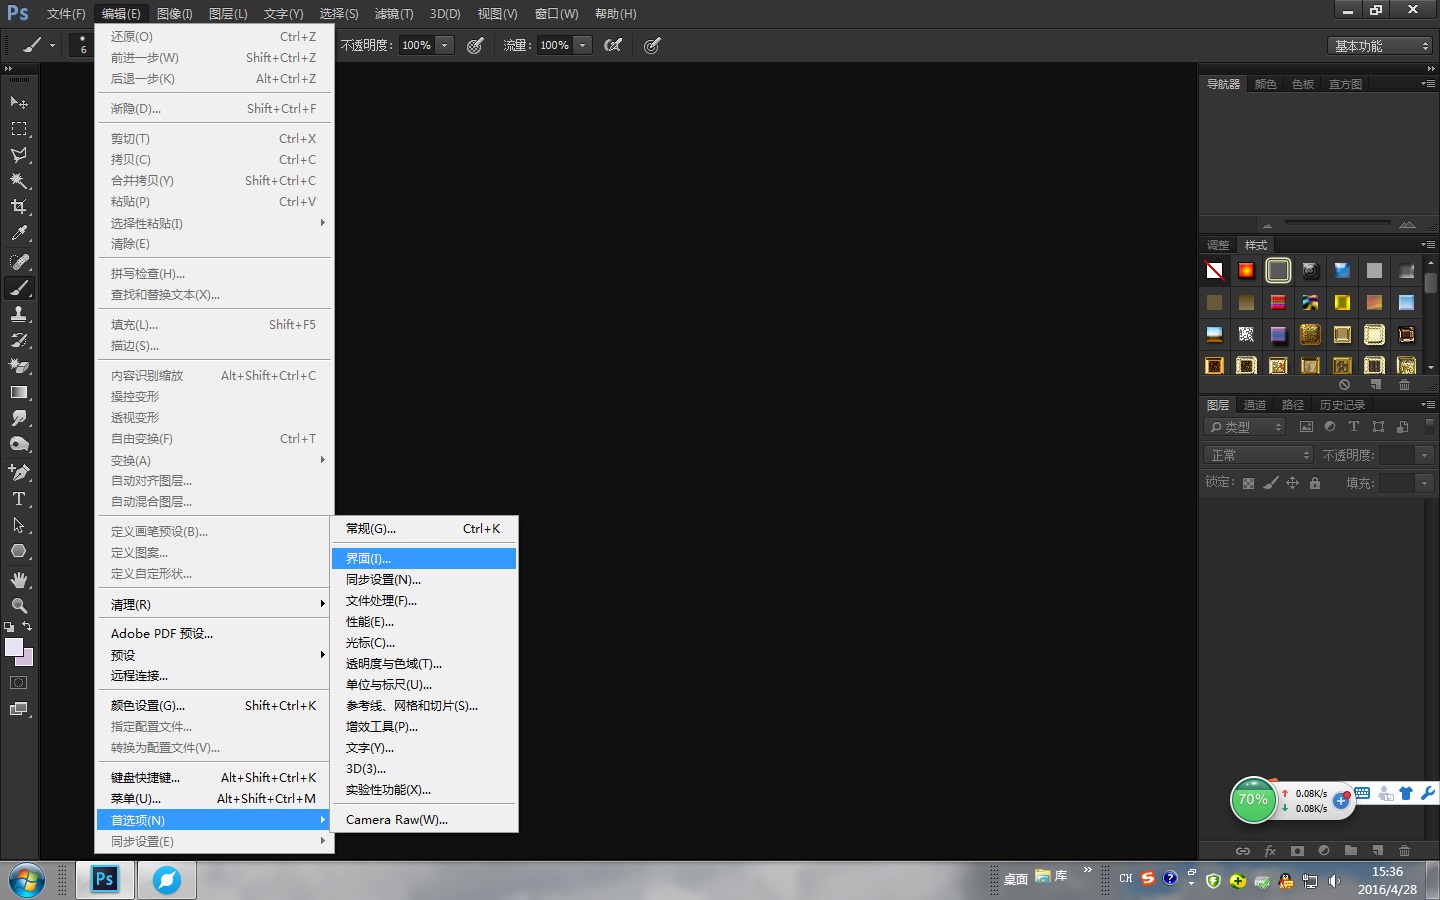Select the Eyedropper tool

click(19, 233)
